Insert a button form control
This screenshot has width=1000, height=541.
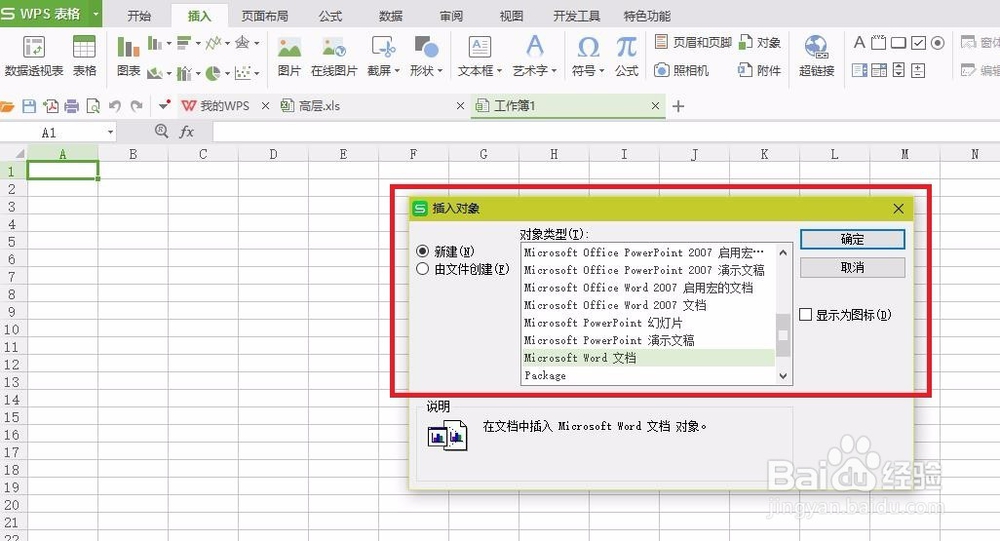point(898,43)
